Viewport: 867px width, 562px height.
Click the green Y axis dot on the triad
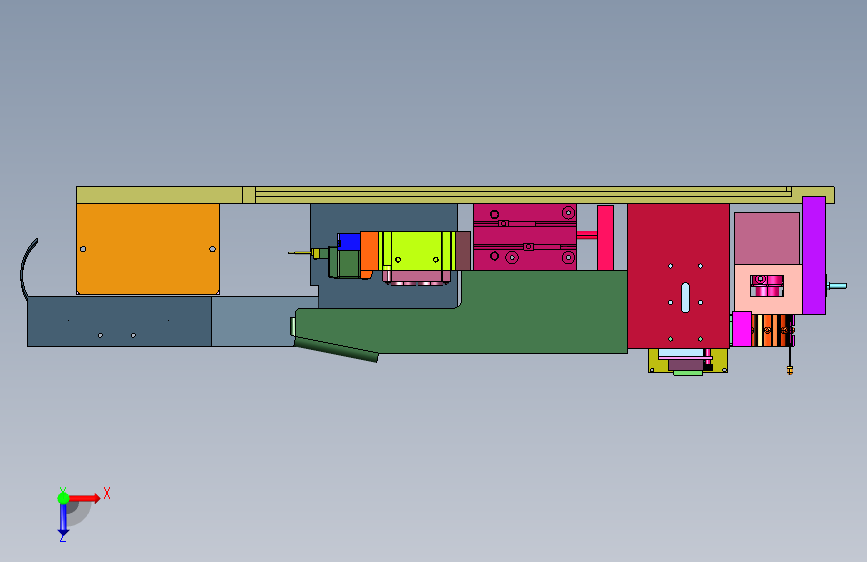pos(63,498)
